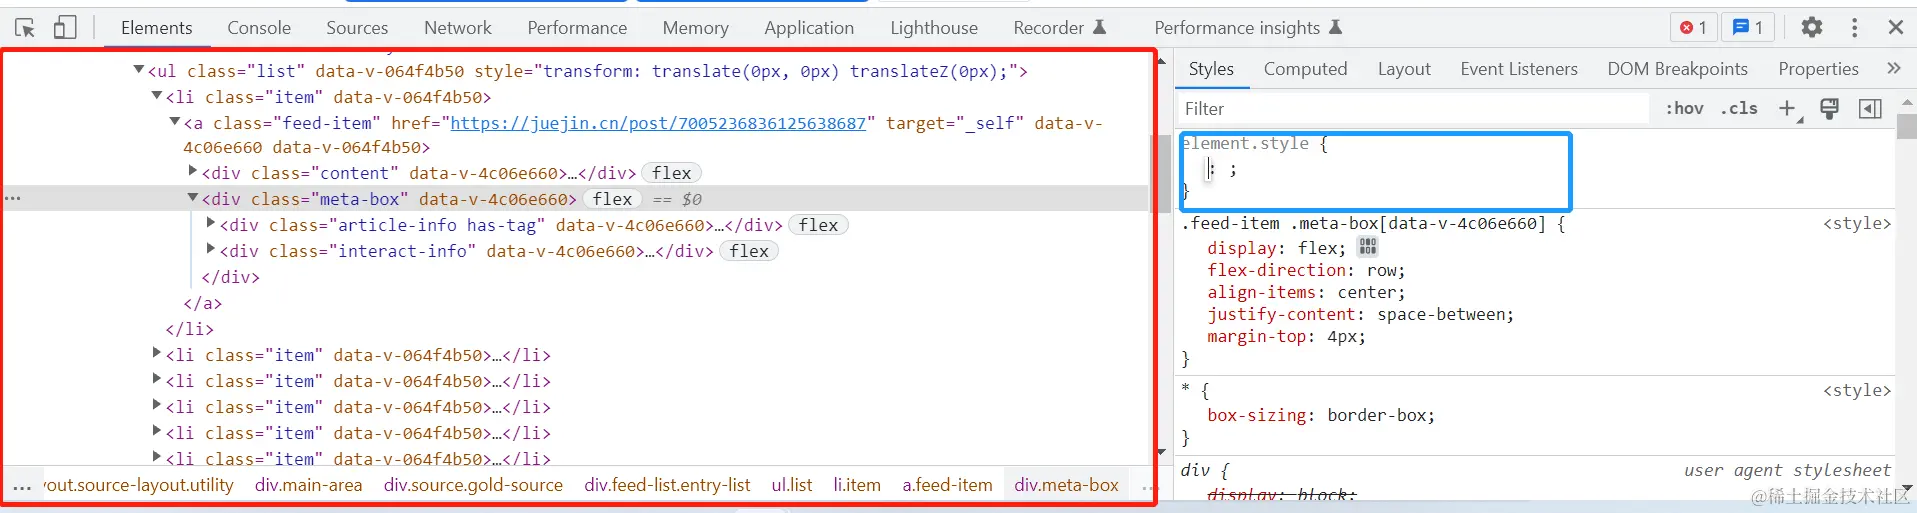The image size is (1917, 513).
Task: Select div.meta-box in the breadcrumb
Action: (1066, 485)
